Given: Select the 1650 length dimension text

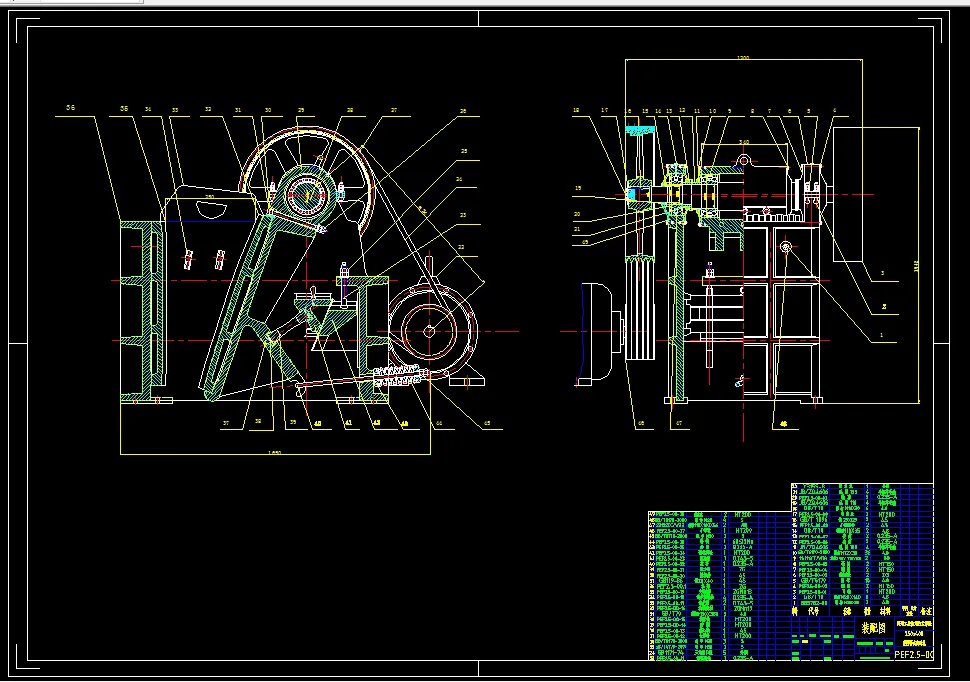Looking at the screenshot, I should [x=274, y=452].
